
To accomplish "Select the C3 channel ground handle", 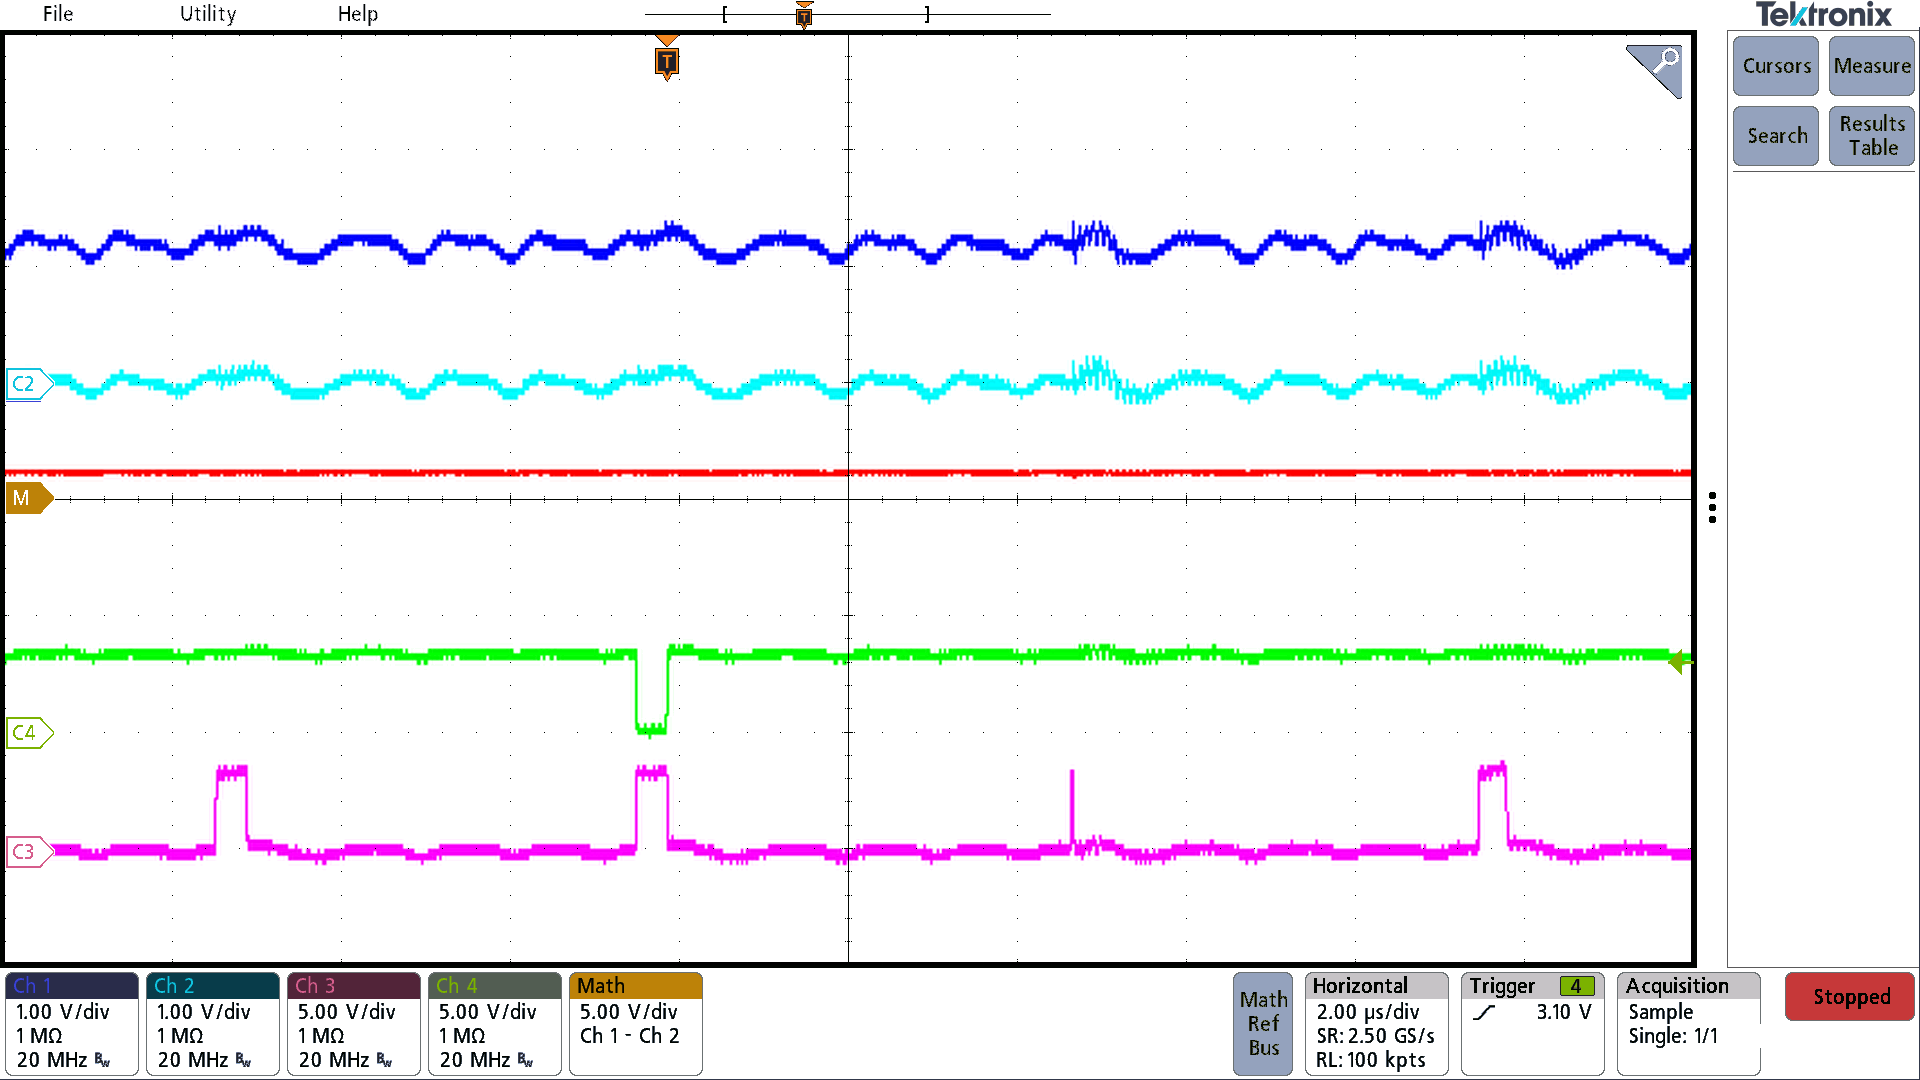I will click(x=27, y=852).
